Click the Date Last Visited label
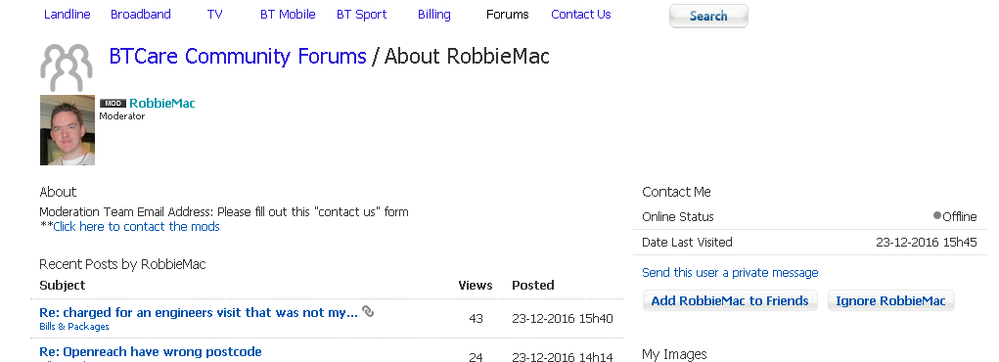This screenshot has width=999, height=362. (x=687, y=242)
